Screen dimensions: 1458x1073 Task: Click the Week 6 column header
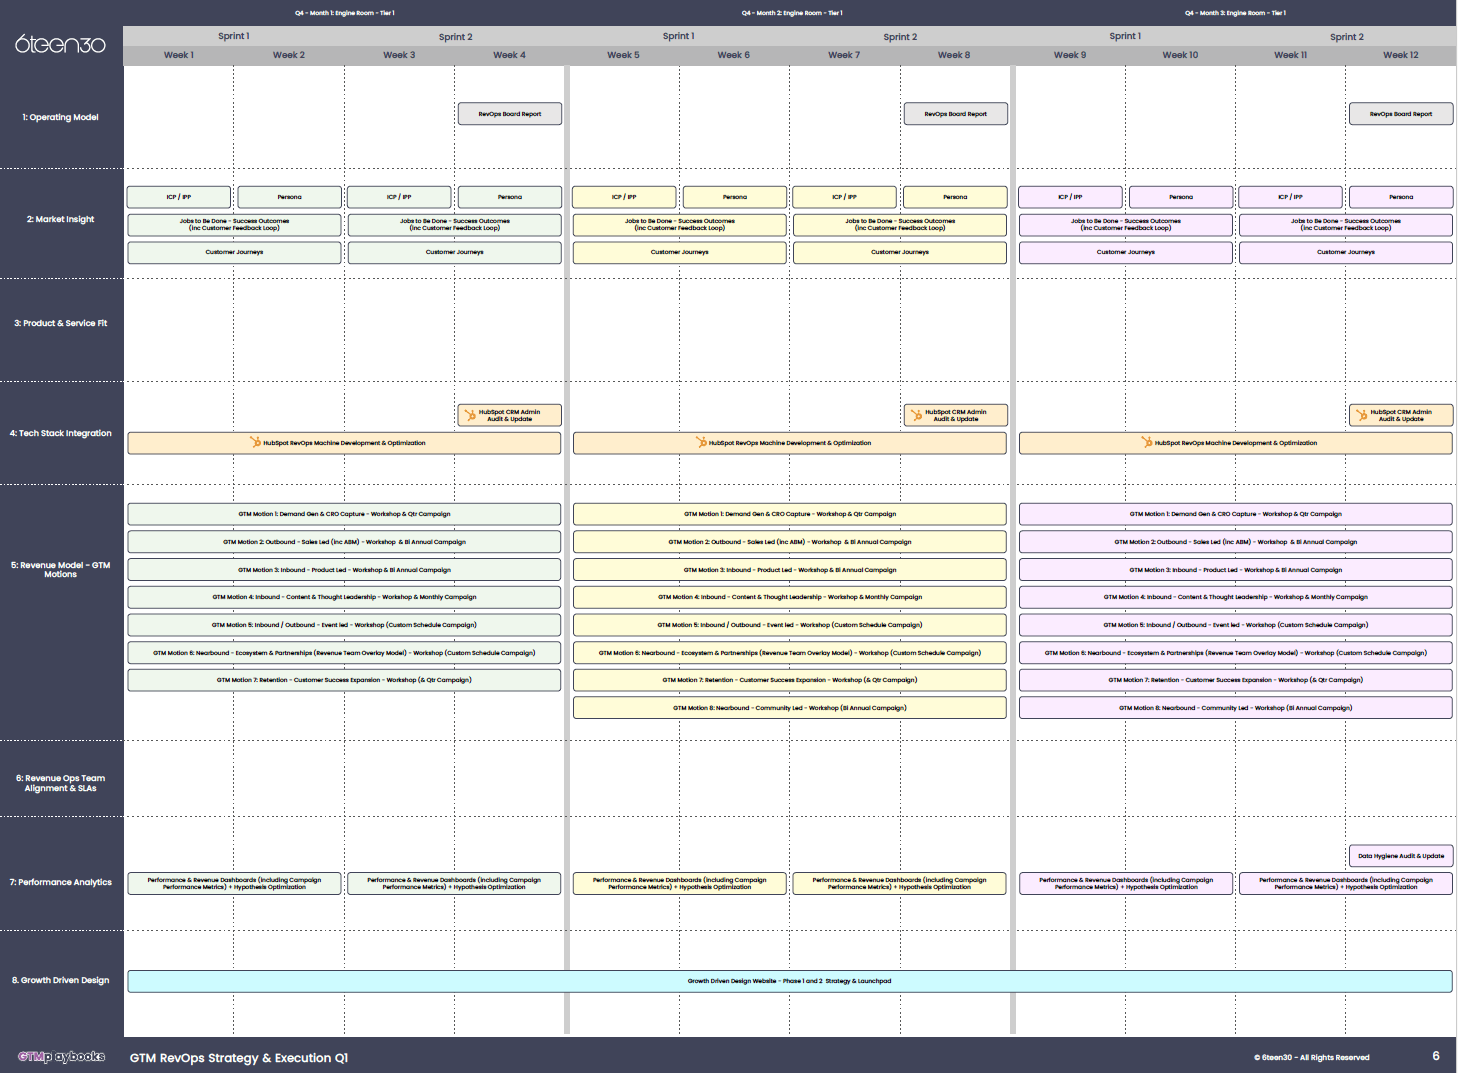click(x=733, y=55)
